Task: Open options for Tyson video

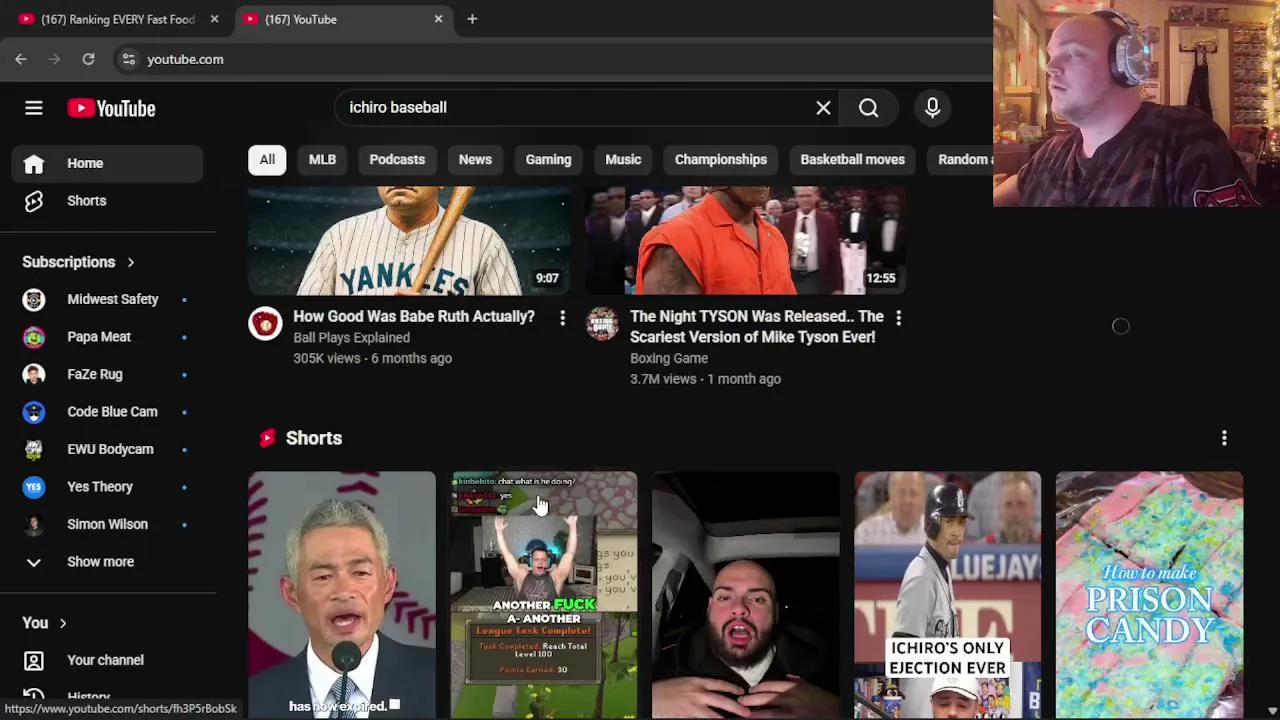Action: (x=898, y=318)
